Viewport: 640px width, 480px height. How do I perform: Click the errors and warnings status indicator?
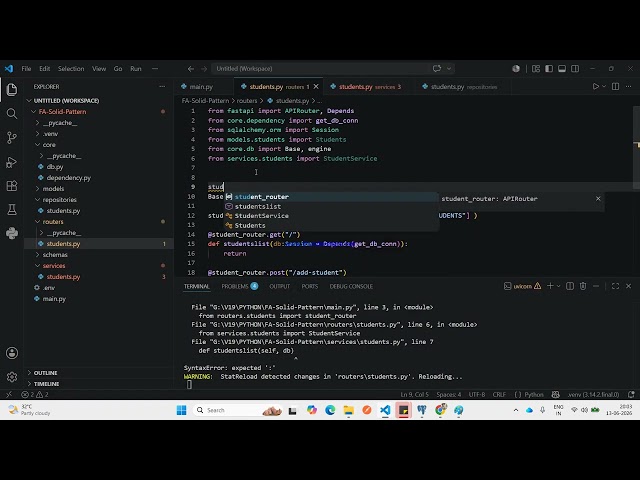(x=35, y=394)
